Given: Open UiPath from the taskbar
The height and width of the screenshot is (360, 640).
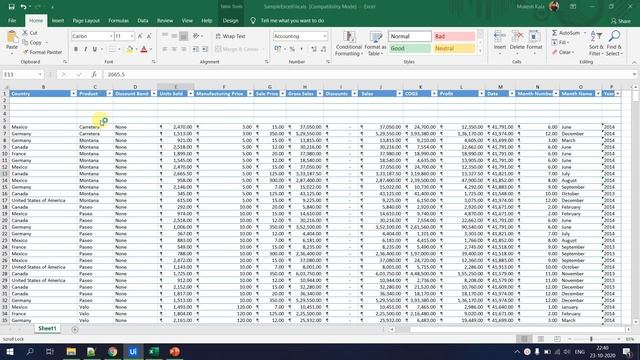Looking at the screenshot, I should click(x=133, y=351).
